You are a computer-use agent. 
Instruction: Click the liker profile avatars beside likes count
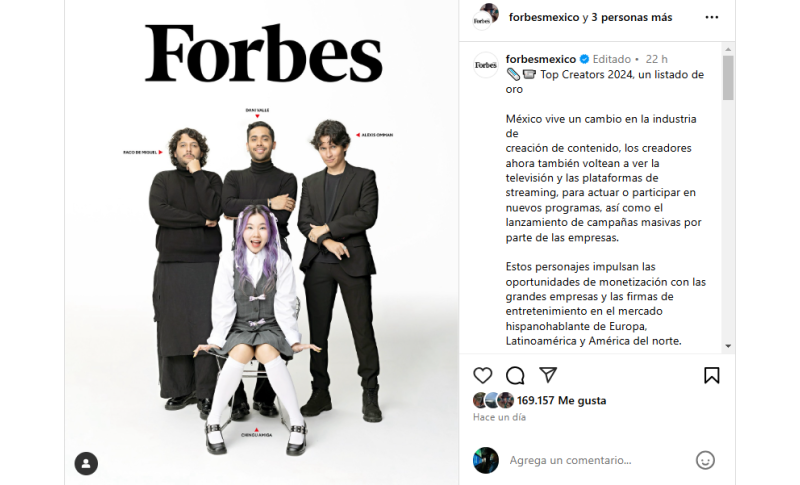click(x=493, y=400)
